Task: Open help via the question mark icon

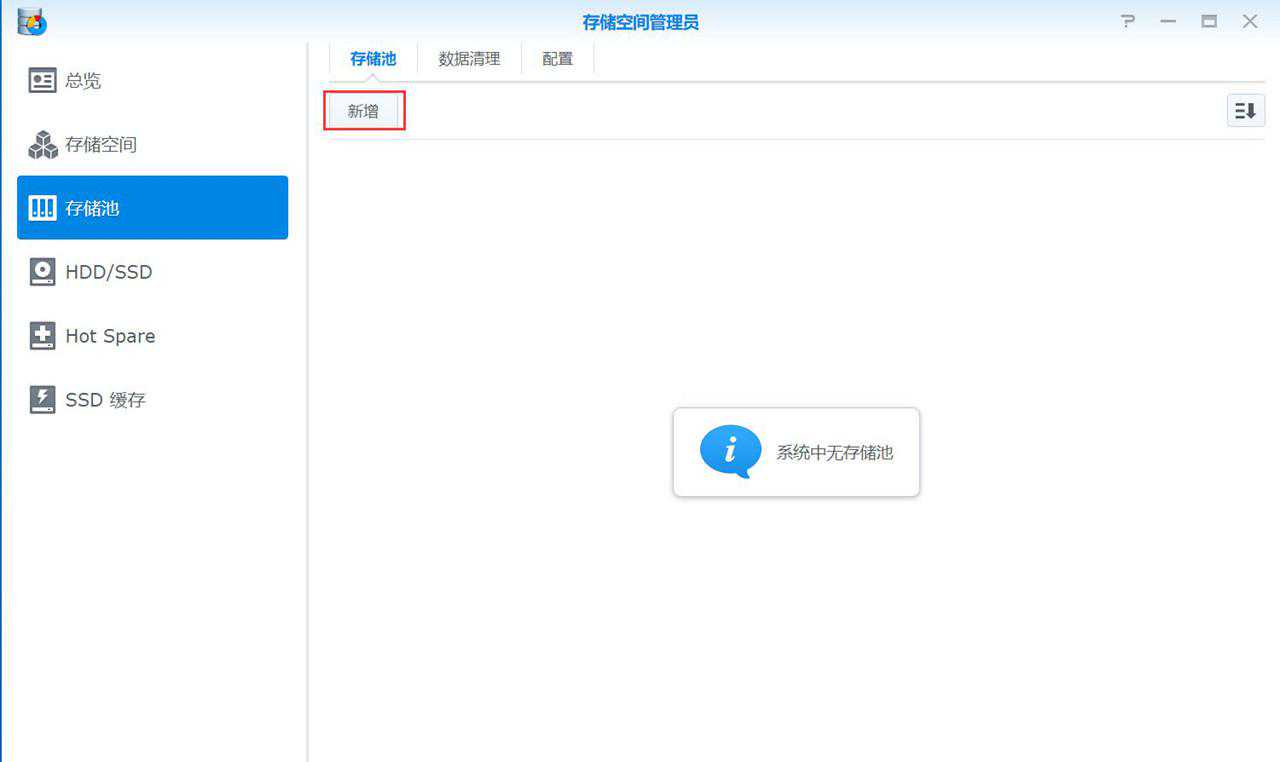Action: (1129, 21)
